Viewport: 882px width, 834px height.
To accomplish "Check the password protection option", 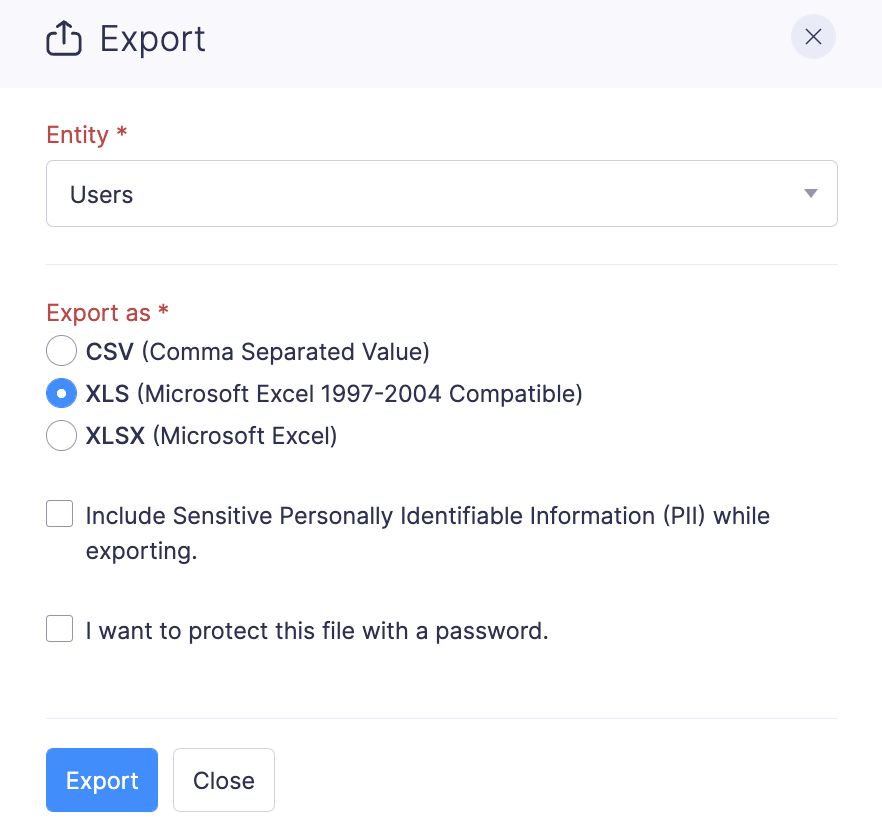I will click(59, 628).
